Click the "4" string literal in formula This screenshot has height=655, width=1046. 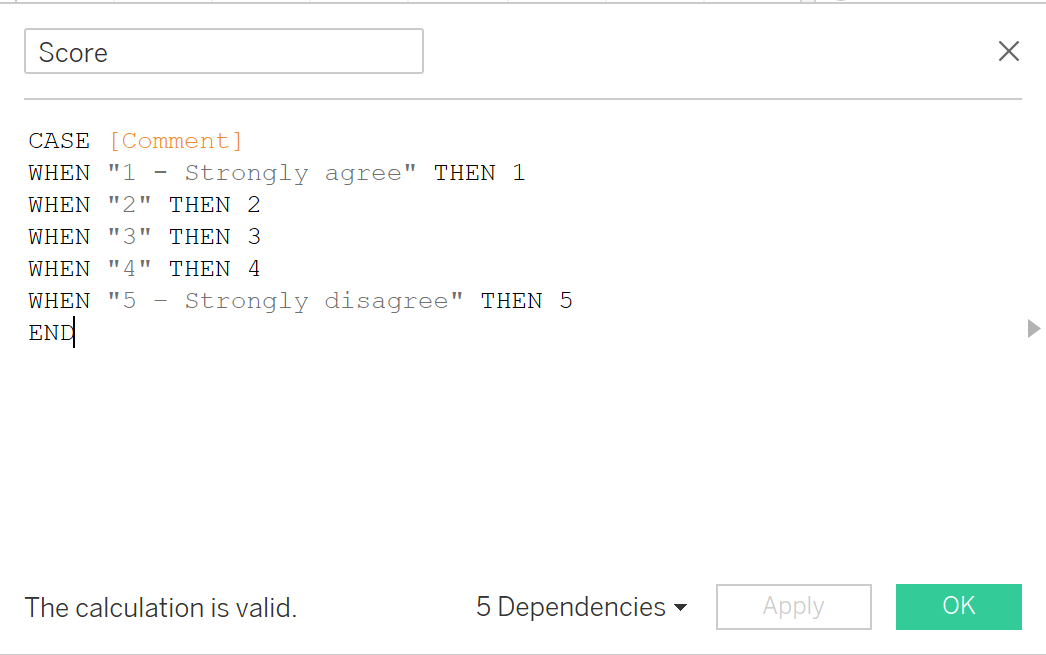[129, 269]
